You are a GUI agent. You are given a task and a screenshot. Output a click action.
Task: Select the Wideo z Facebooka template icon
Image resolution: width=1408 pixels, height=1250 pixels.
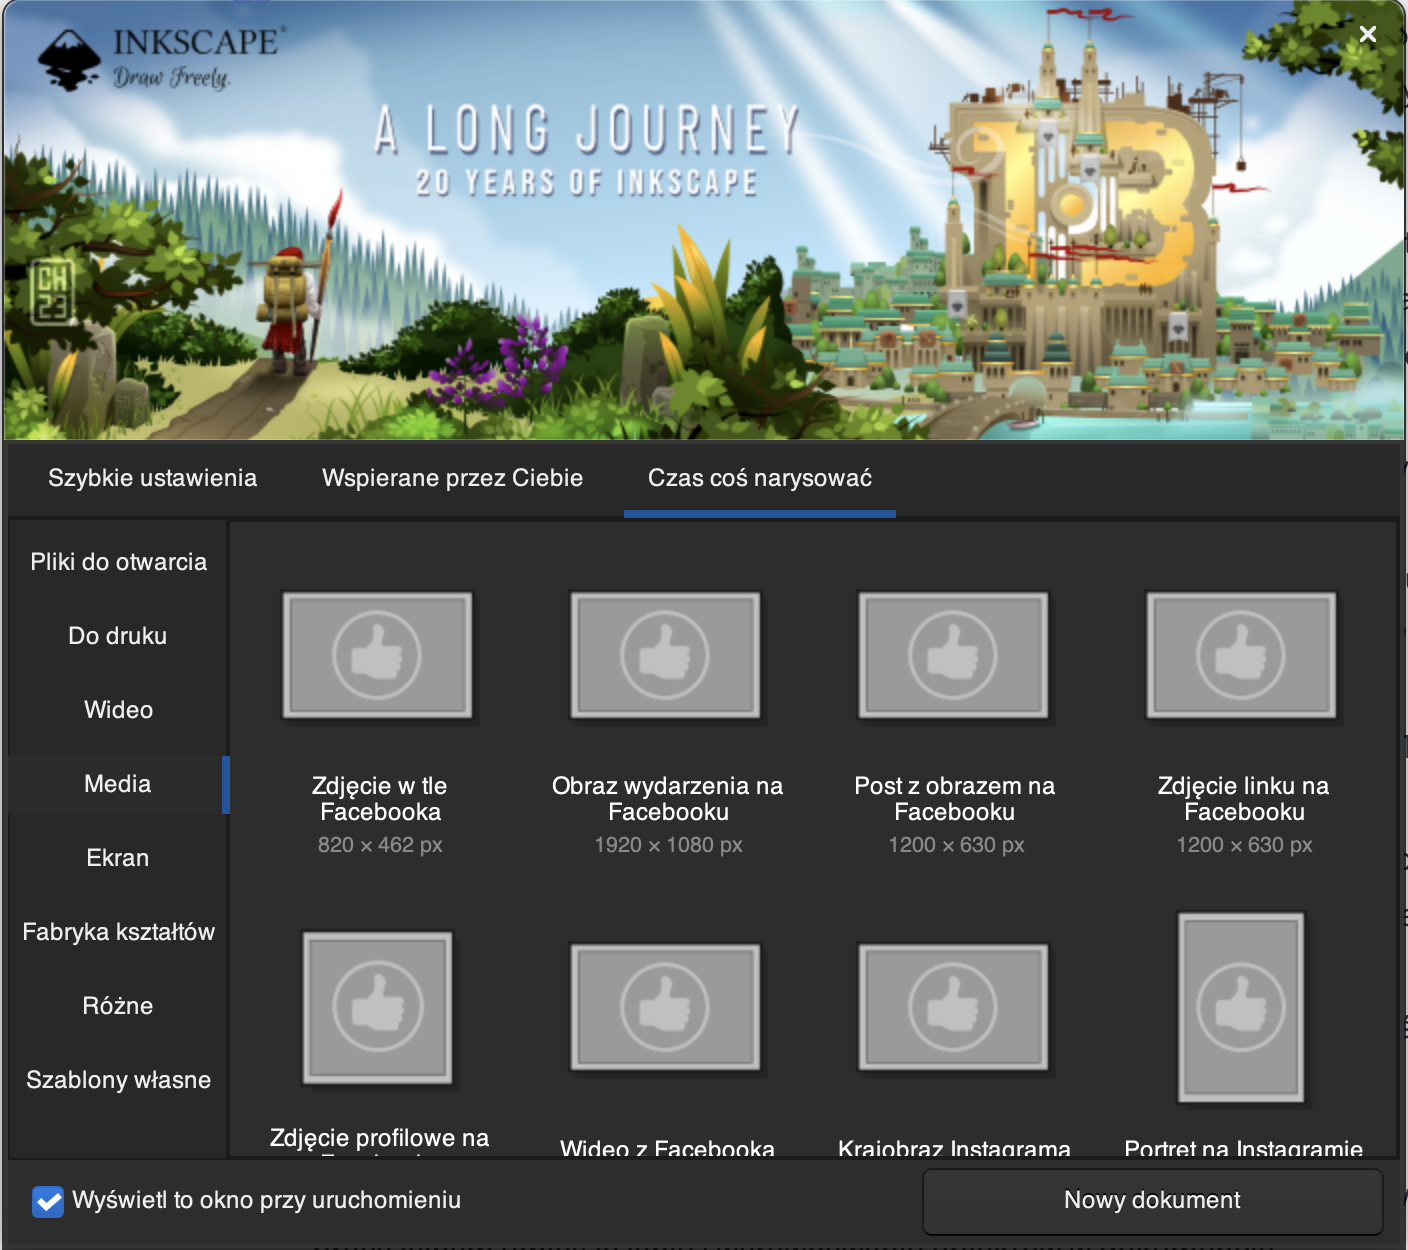point(665,1007)
